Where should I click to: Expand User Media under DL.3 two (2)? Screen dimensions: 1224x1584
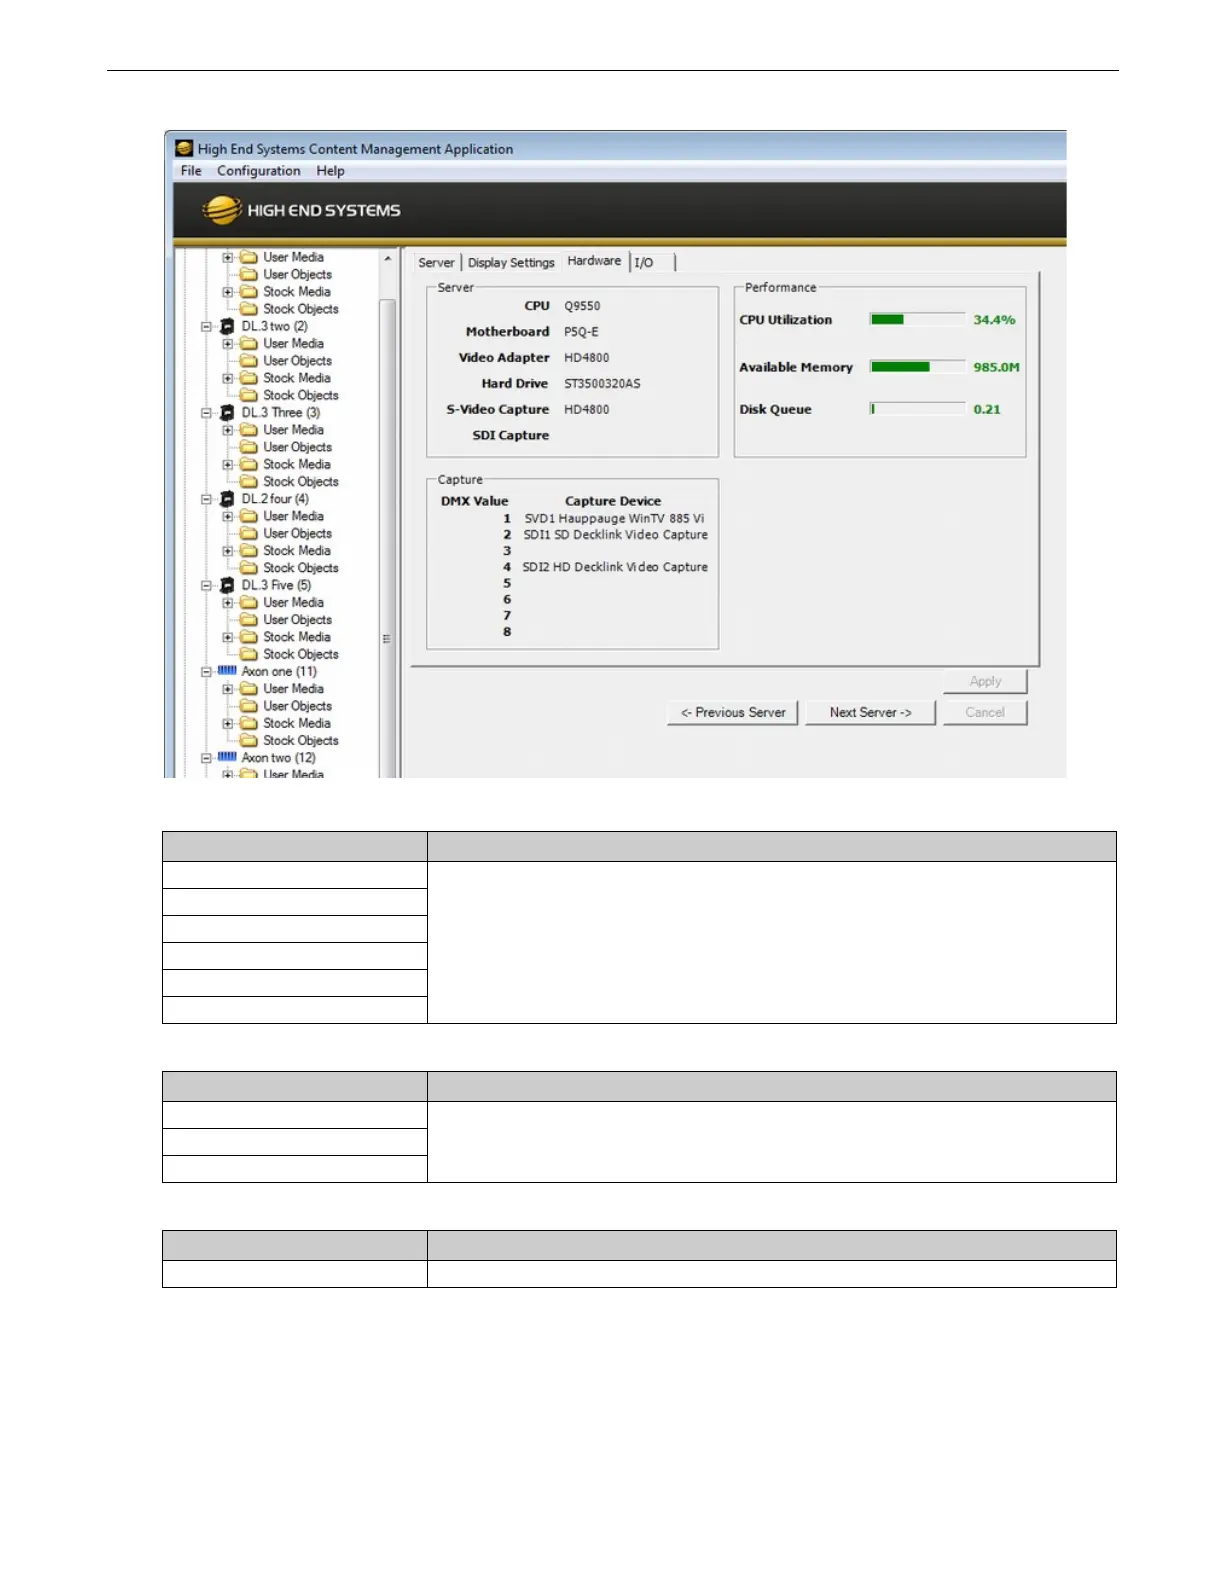click(228, 343)
